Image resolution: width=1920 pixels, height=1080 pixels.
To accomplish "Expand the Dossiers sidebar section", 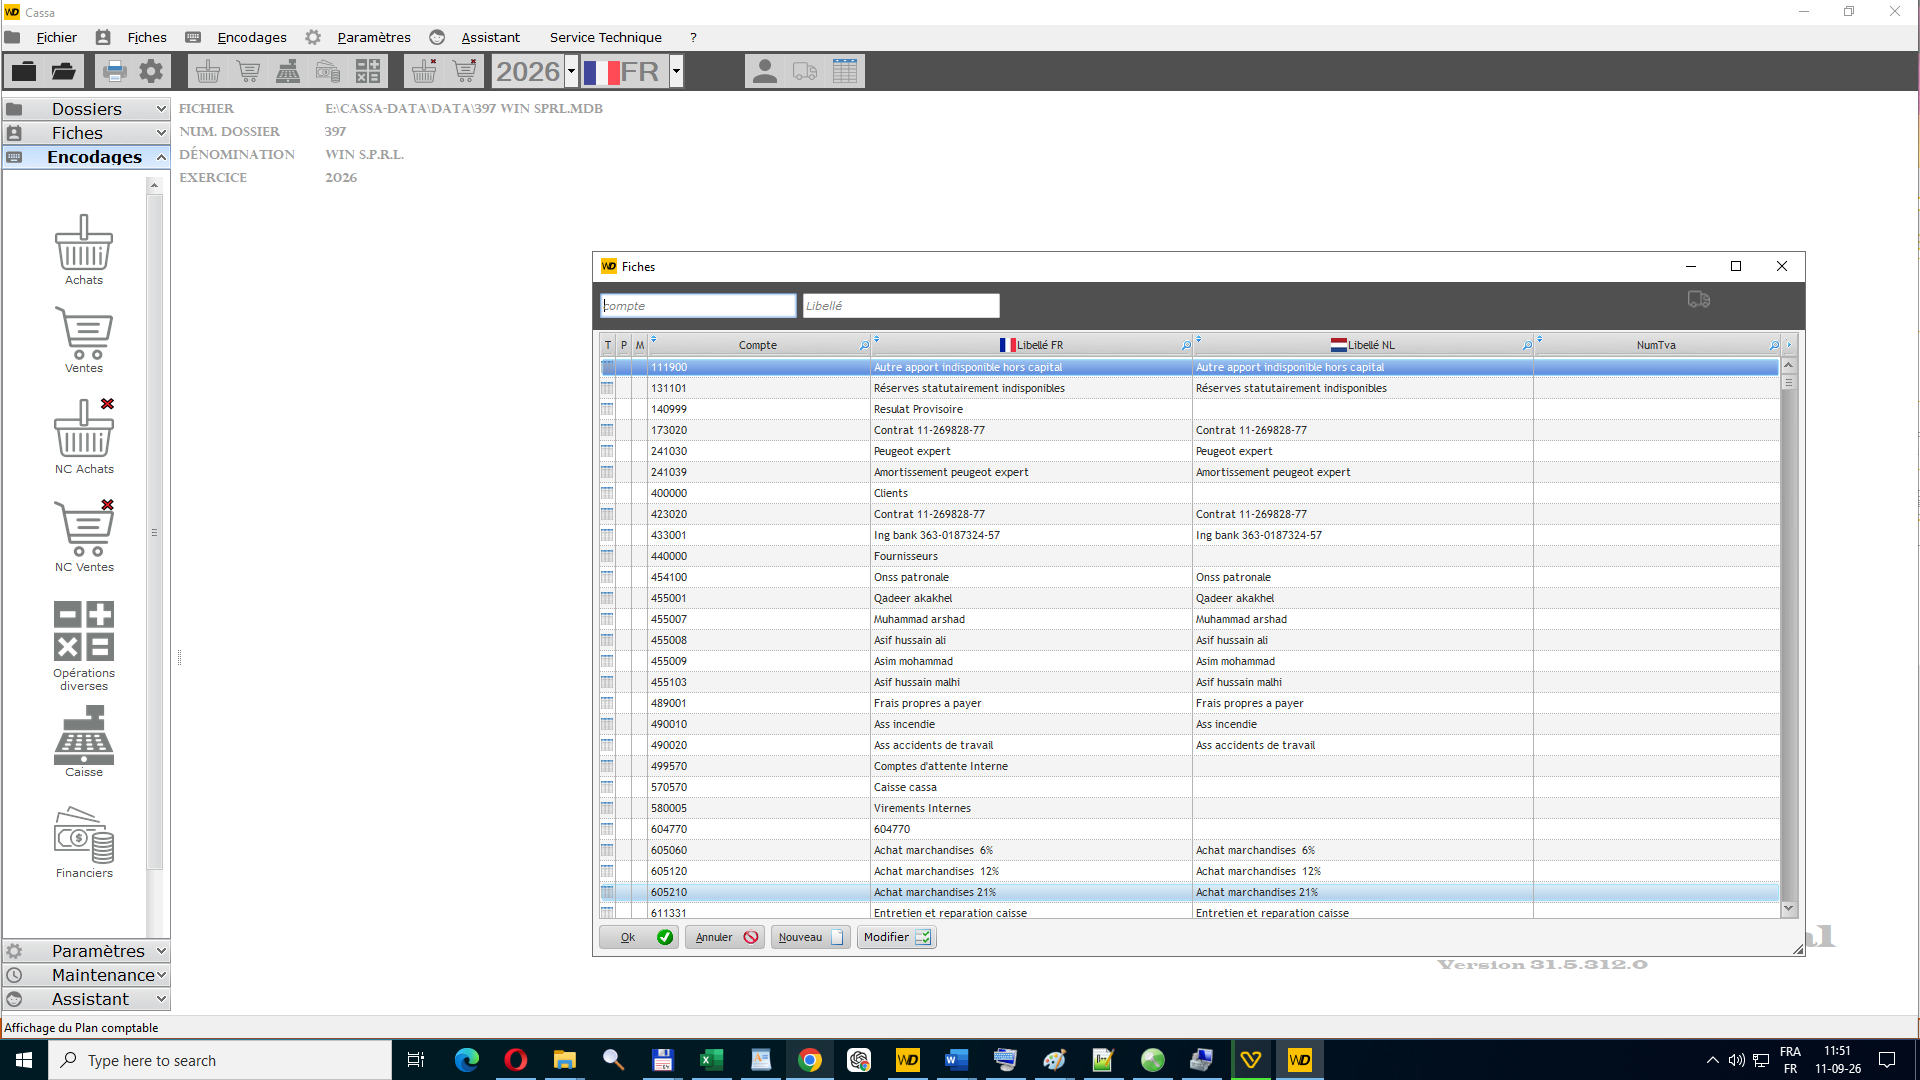I will pyautogui.click(x=86, y=108).
